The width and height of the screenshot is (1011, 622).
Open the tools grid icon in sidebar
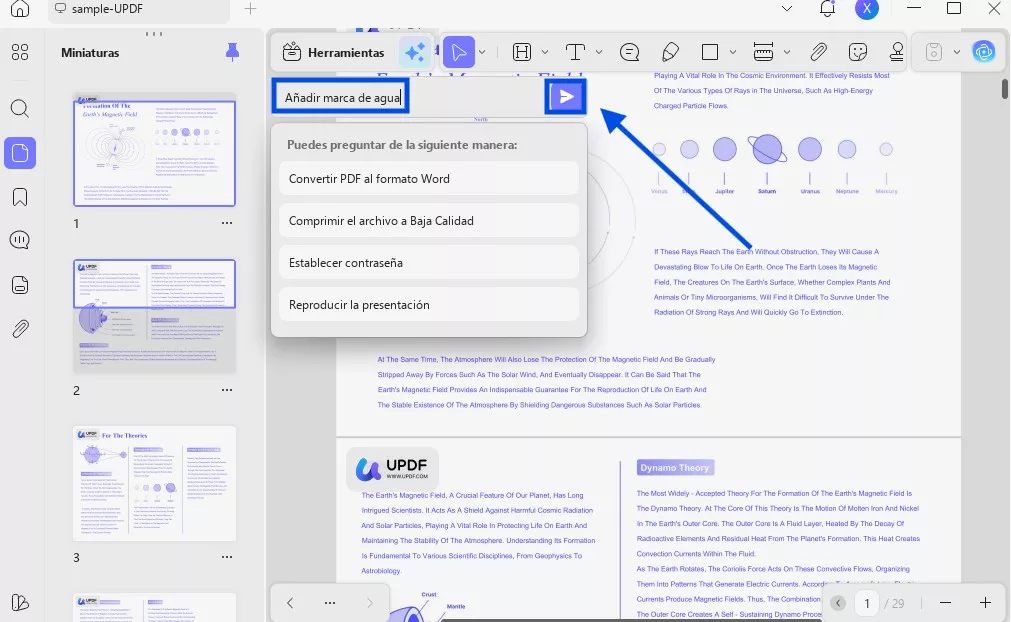pos(20,52)
